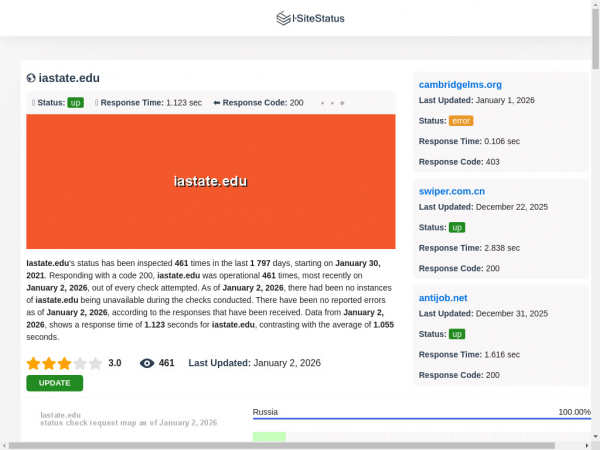Click the orange iastate.edu preview thumbnail
This screenshot has width=600, height=450.
pyautogui.click(x=210, y=181)
